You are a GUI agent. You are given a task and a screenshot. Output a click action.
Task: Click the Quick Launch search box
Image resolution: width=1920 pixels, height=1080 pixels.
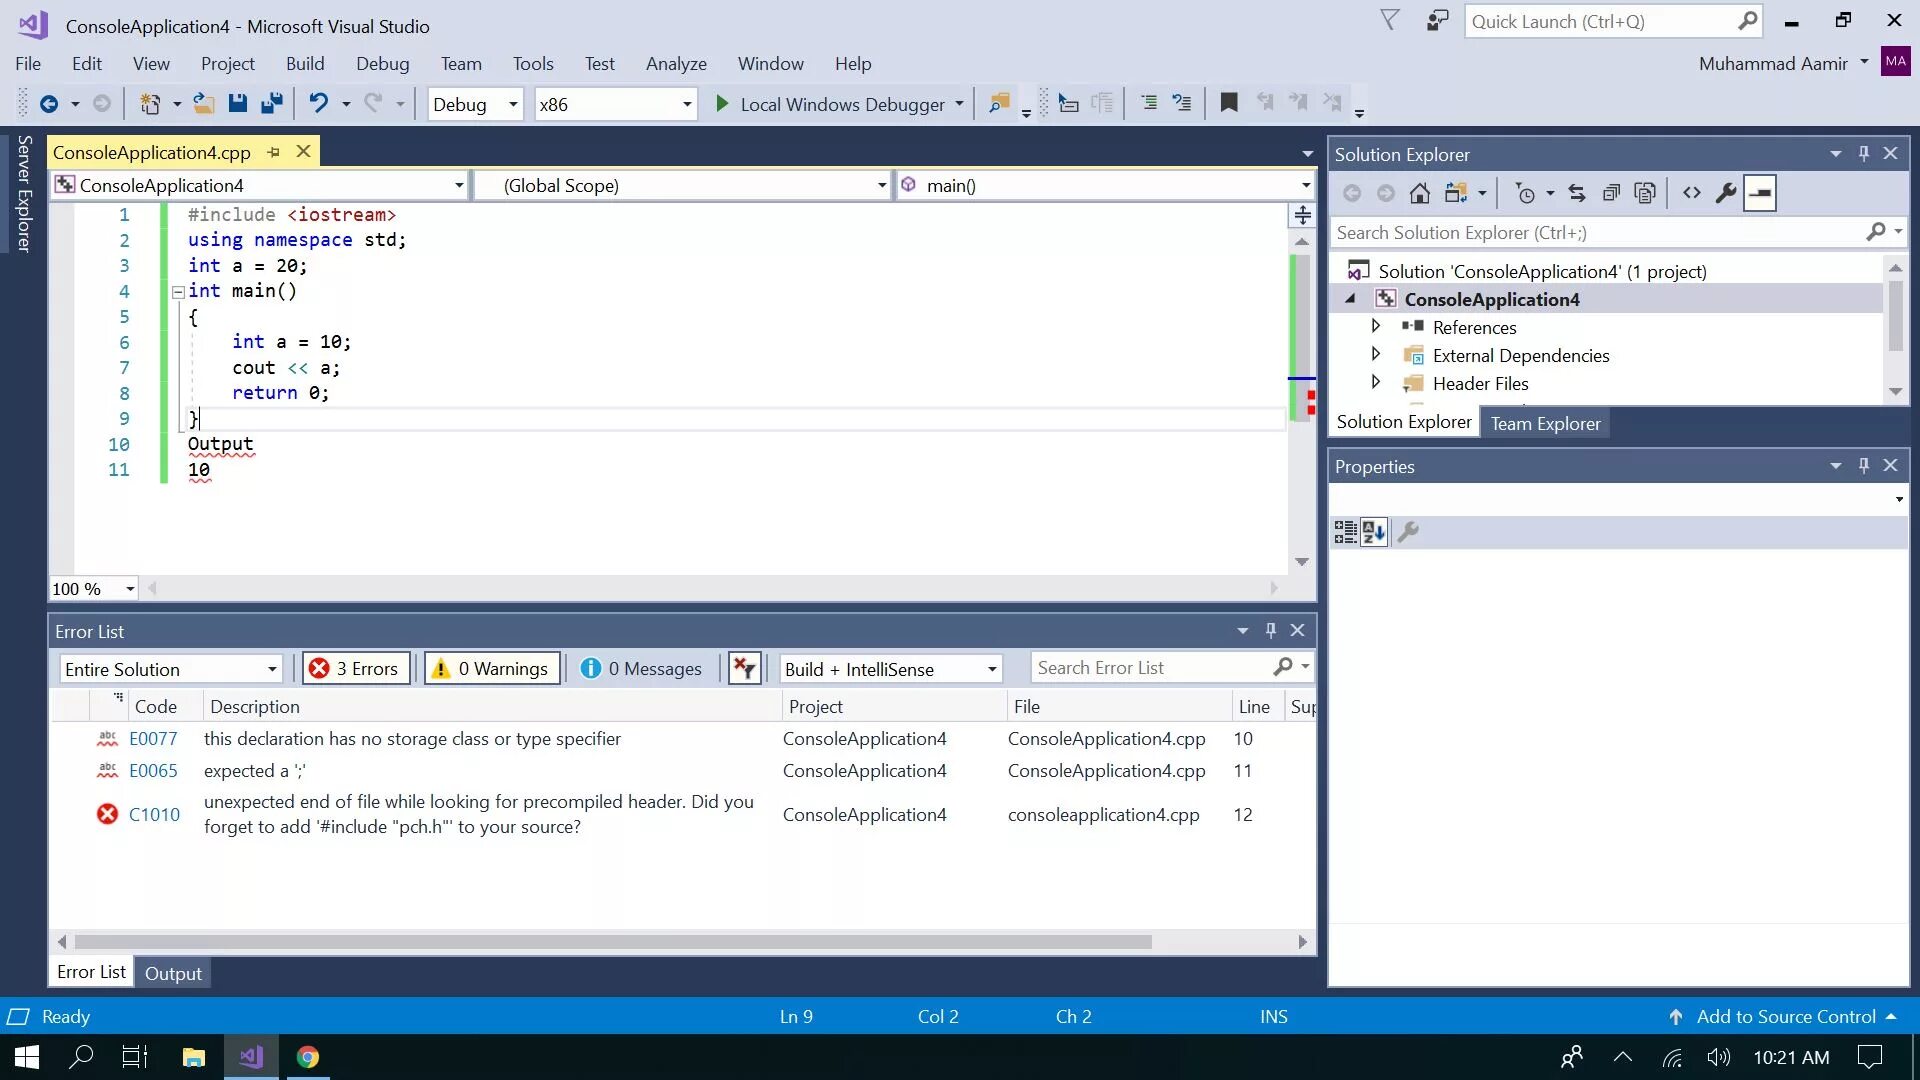tap(1612, 21)
